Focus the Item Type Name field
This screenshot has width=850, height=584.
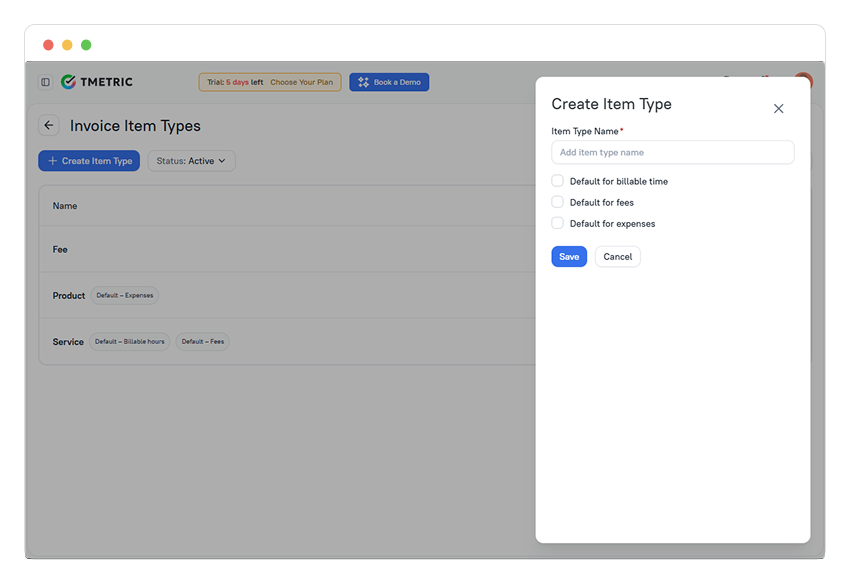pos(673,152)
